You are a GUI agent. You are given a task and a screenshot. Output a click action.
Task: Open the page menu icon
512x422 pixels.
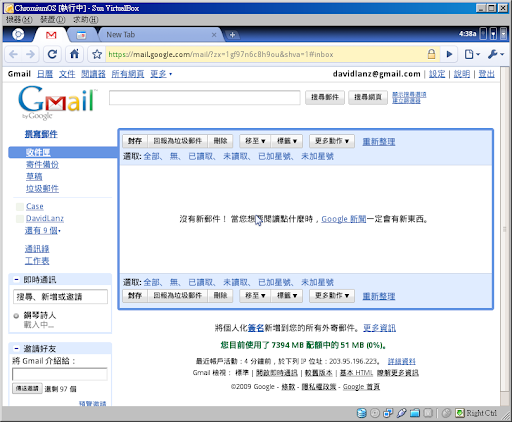click(x=472, y=54)
